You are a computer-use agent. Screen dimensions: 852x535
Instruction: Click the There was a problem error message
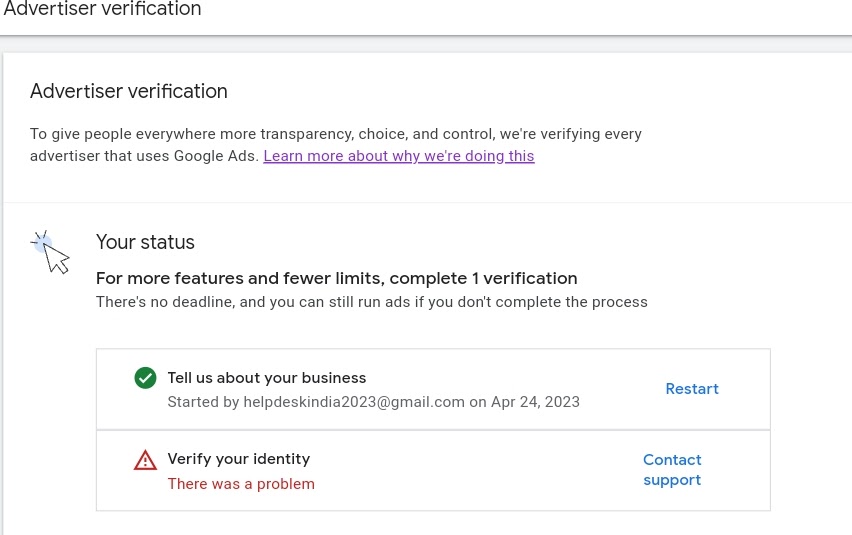point(241,484)
